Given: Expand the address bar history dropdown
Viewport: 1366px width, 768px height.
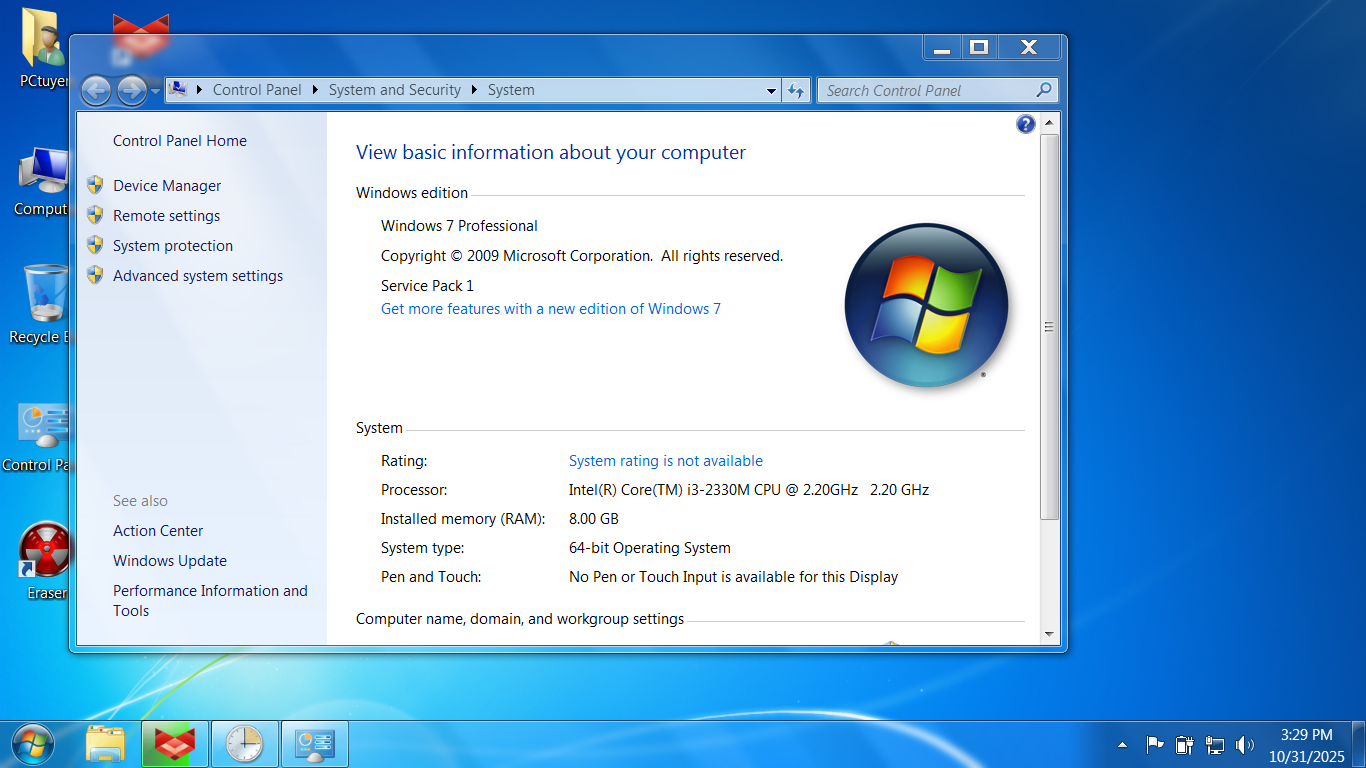Looking at the screenshot, I should [771, 91].
